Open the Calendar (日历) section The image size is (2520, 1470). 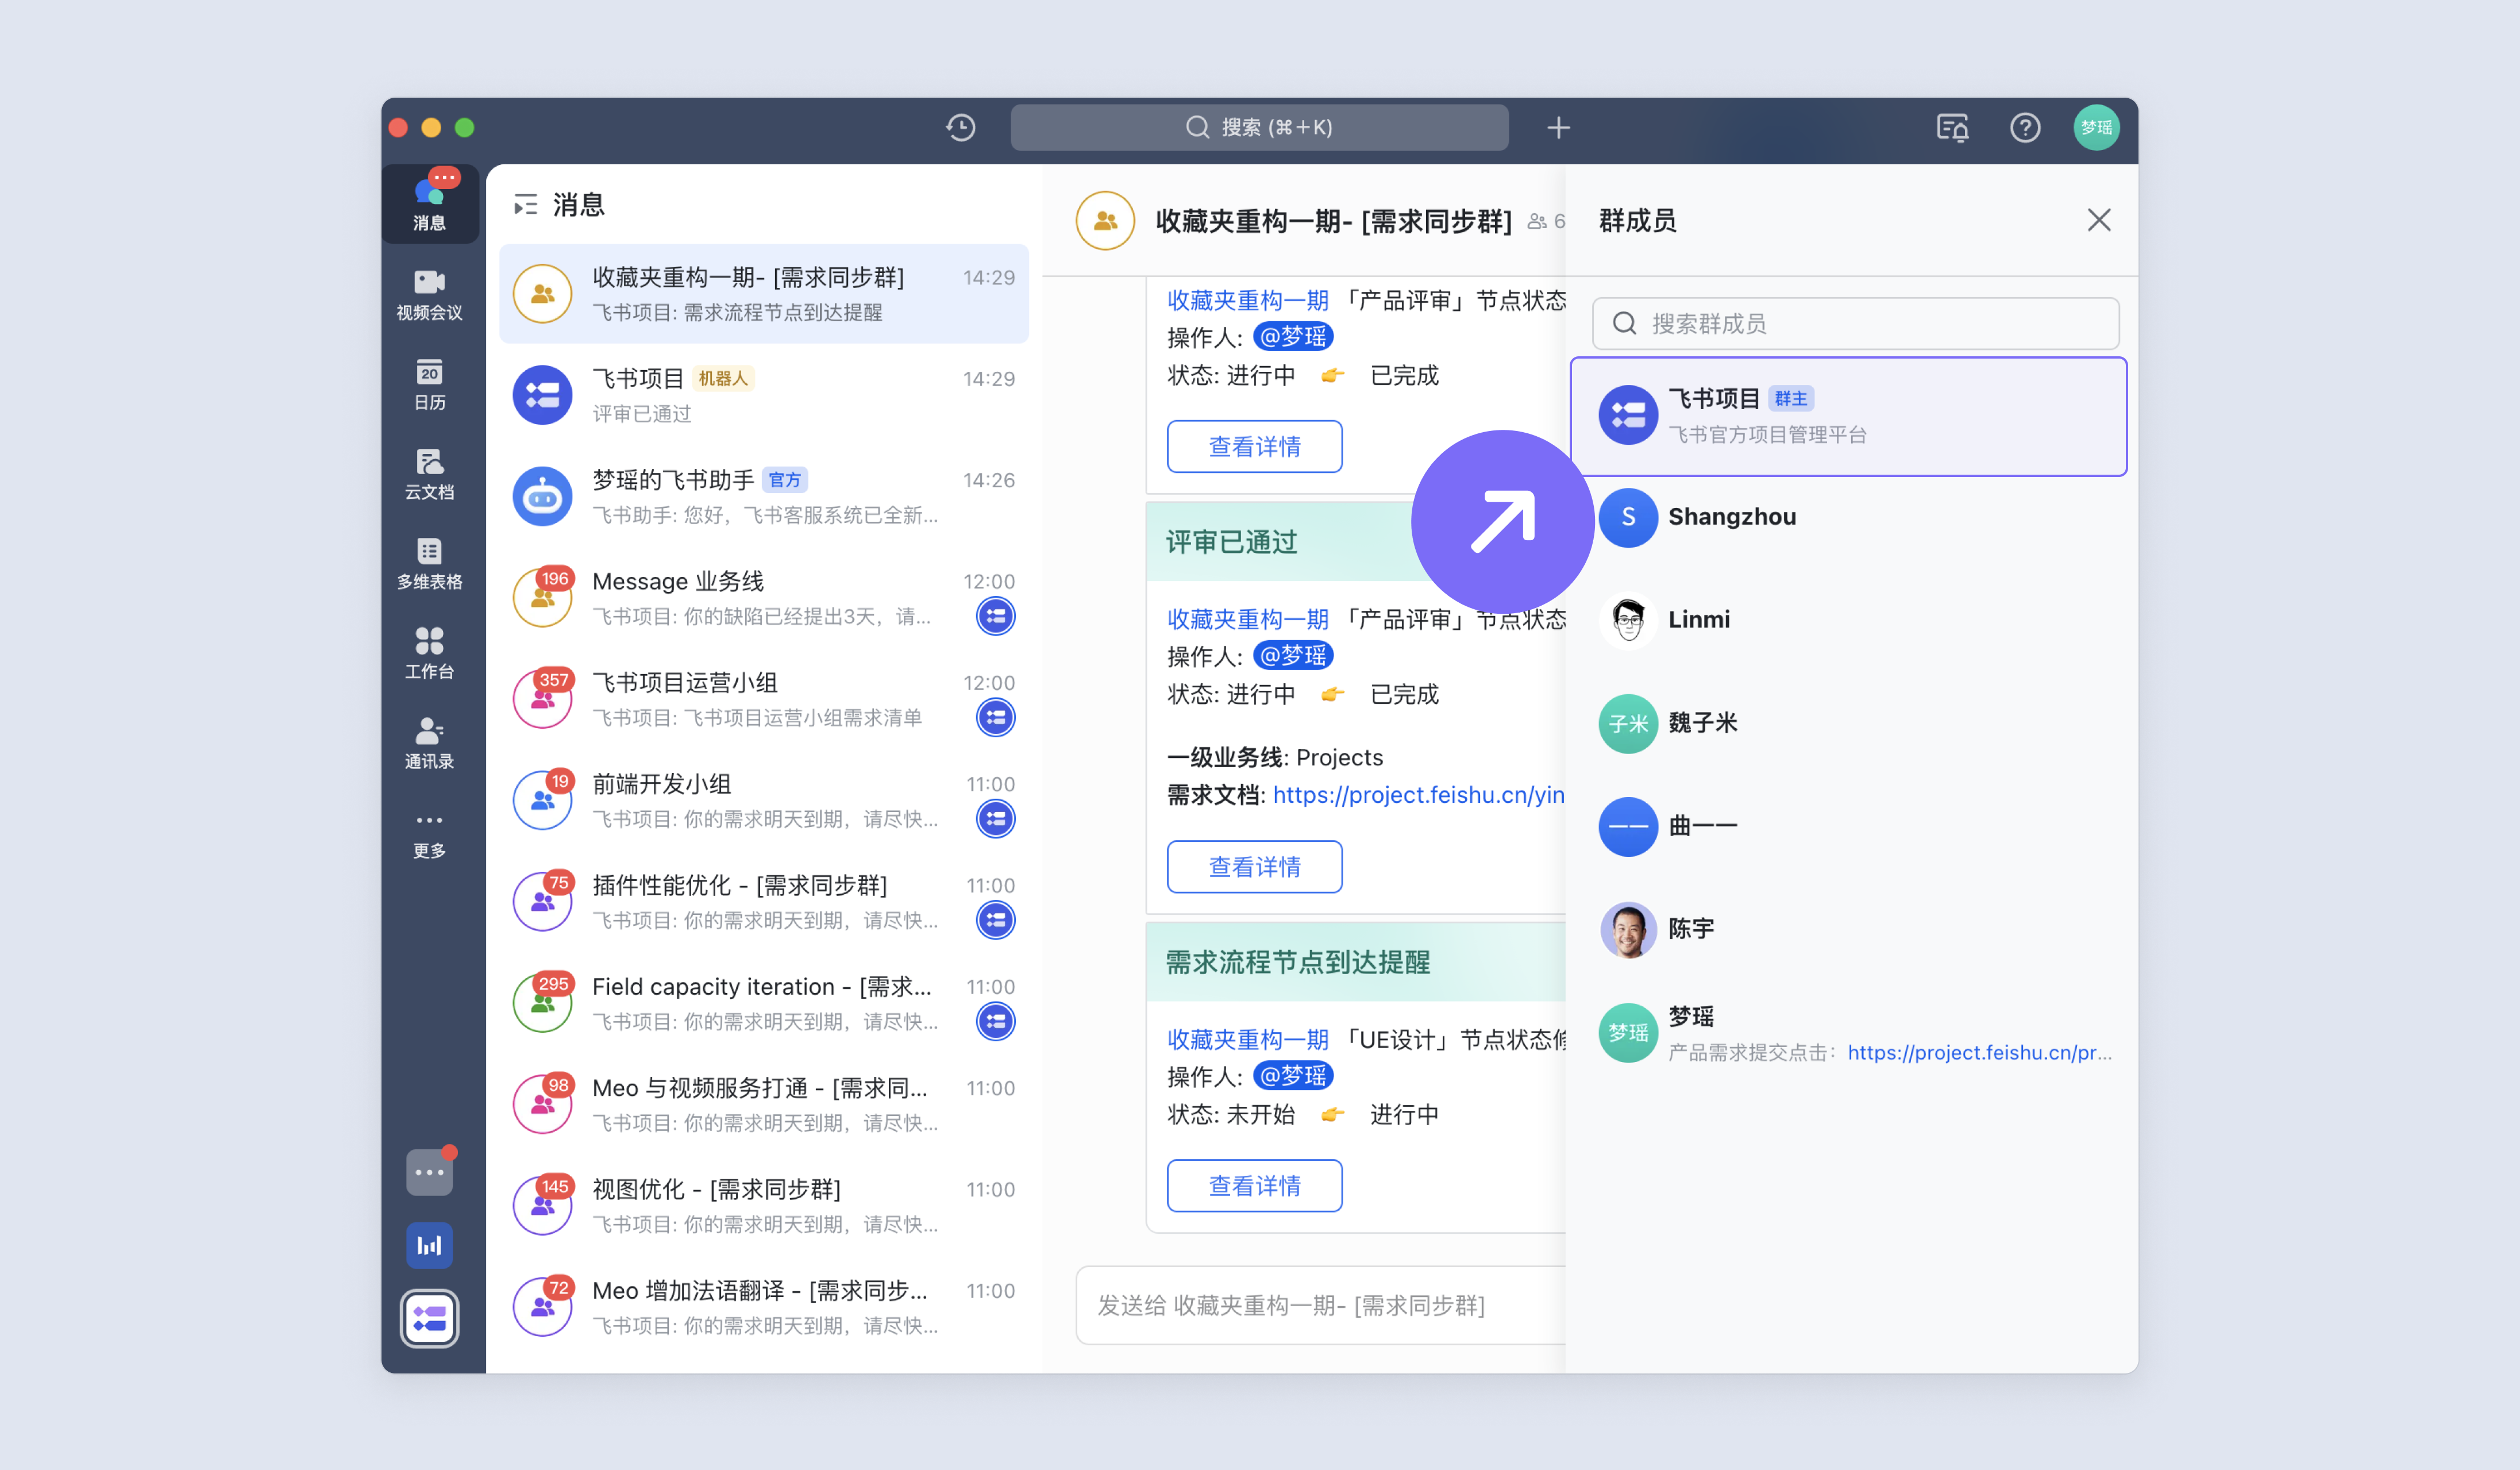click(430, 385)
